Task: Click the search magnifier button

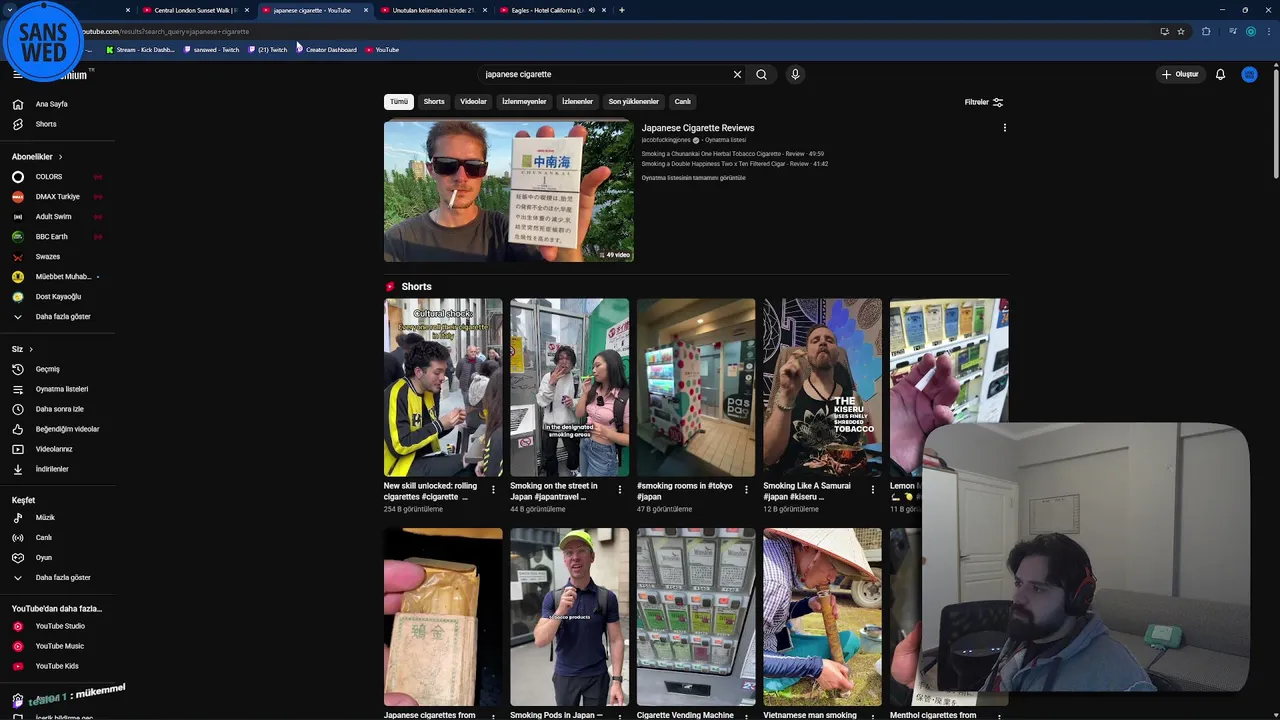Action: pos(761,74)
